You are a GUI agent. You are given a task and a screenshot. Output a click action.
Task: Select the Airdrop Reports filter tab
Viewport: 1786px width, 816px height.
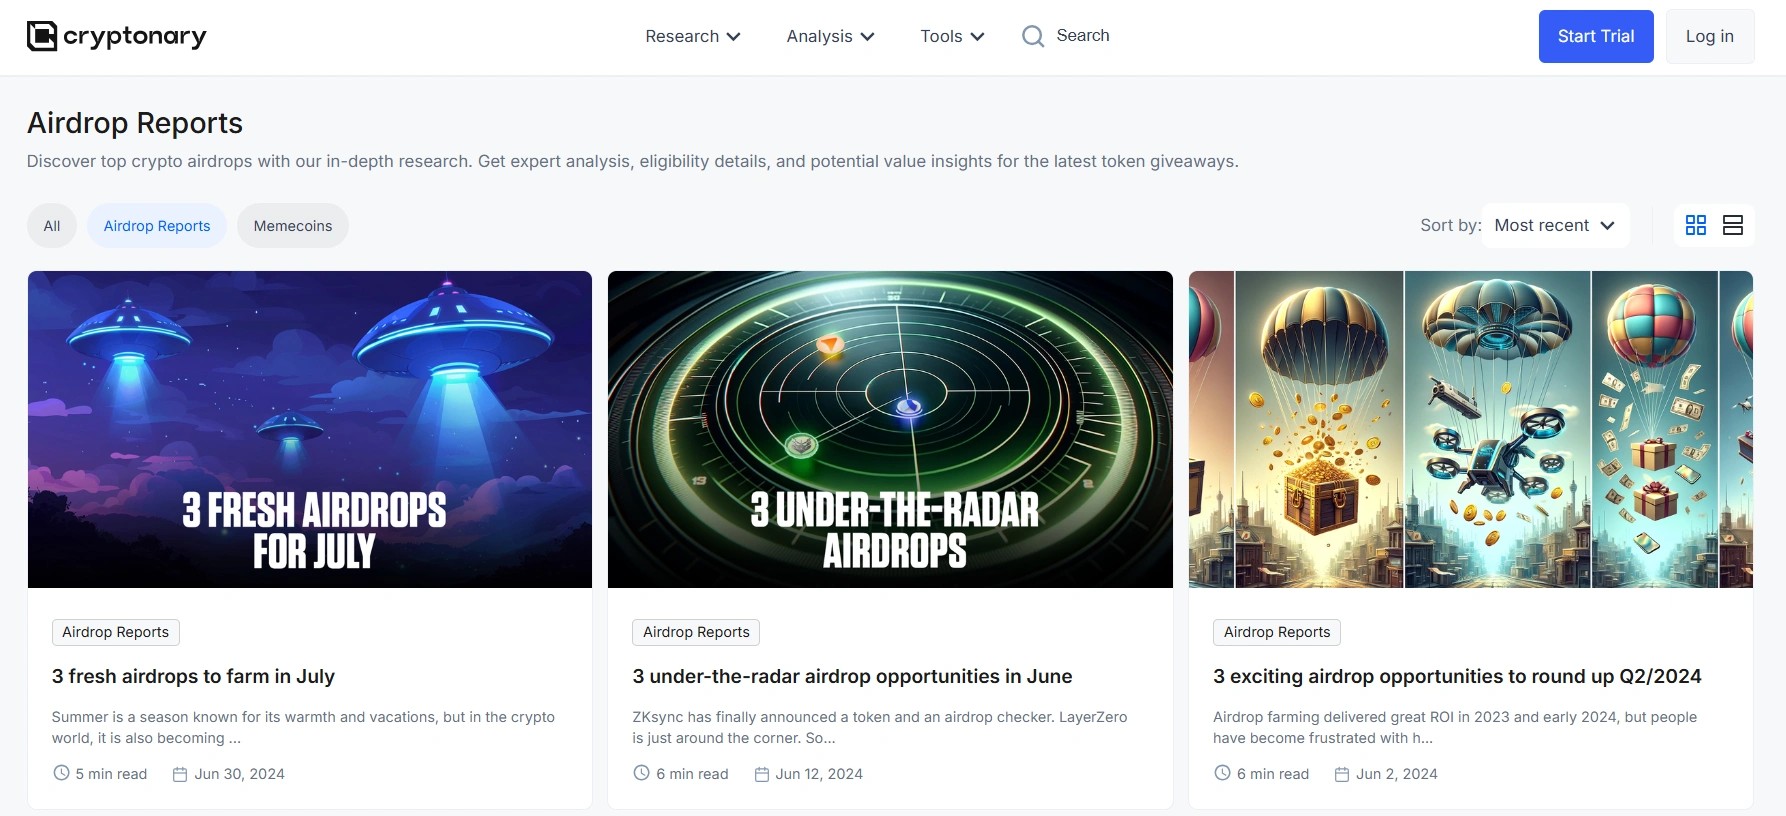[x=157, y=226]
